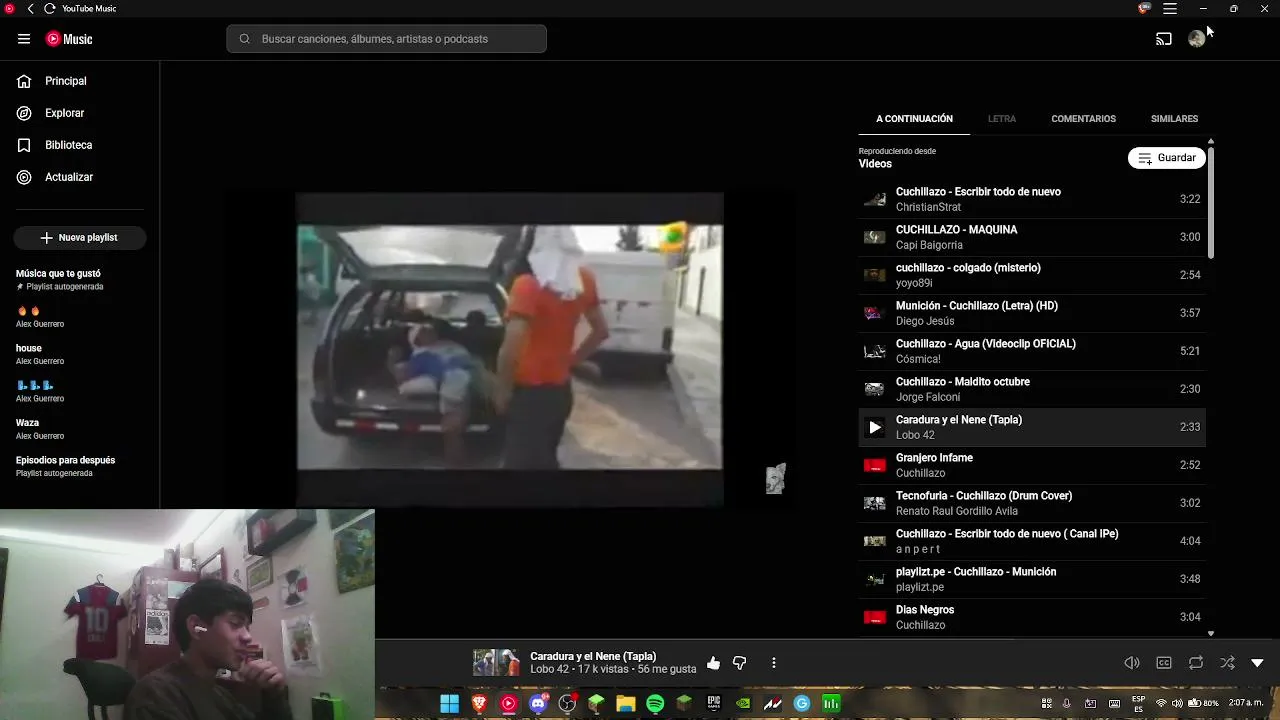Switch to the SIMILARES tab
Image resolution: width=1280 pixels, height=720 pixels.
(1174, 119)
